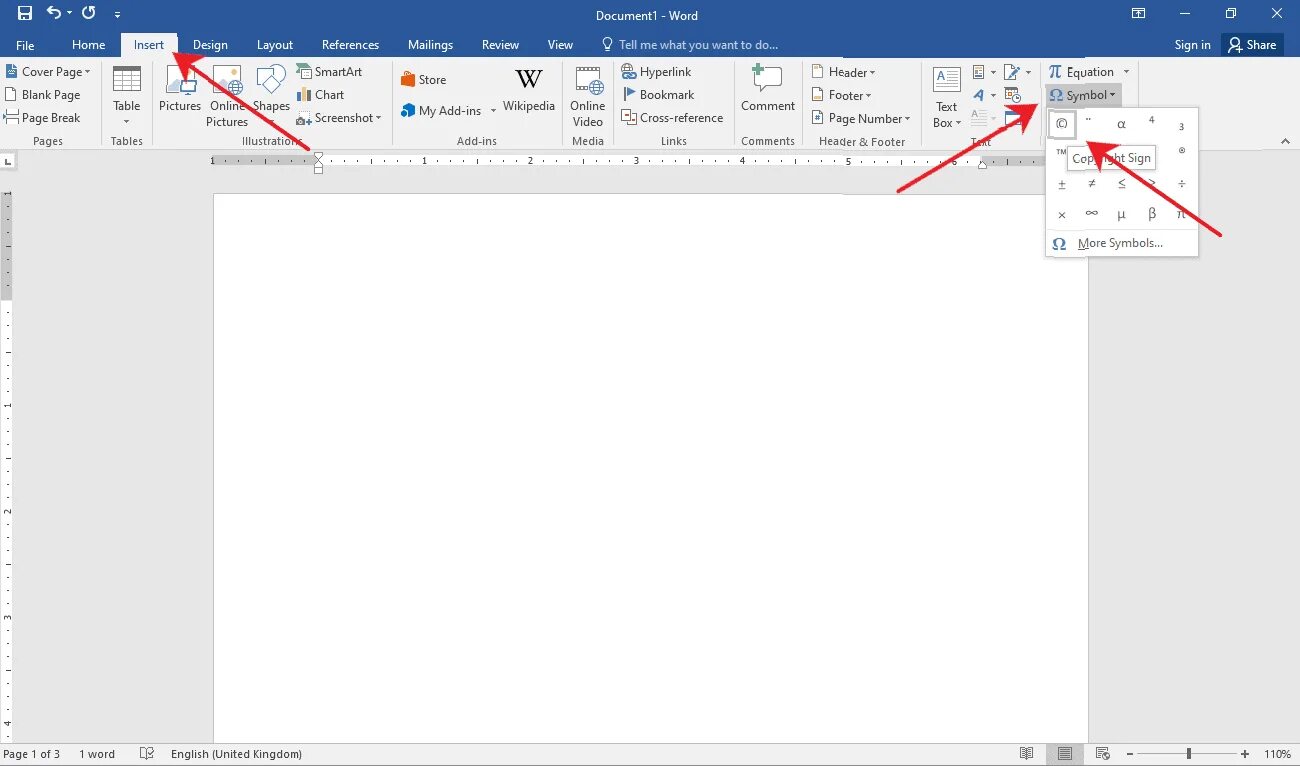Click Sign in link
Image resolution: width=1300 pixels, height=766 pixels.
[x=1192, y=45]
